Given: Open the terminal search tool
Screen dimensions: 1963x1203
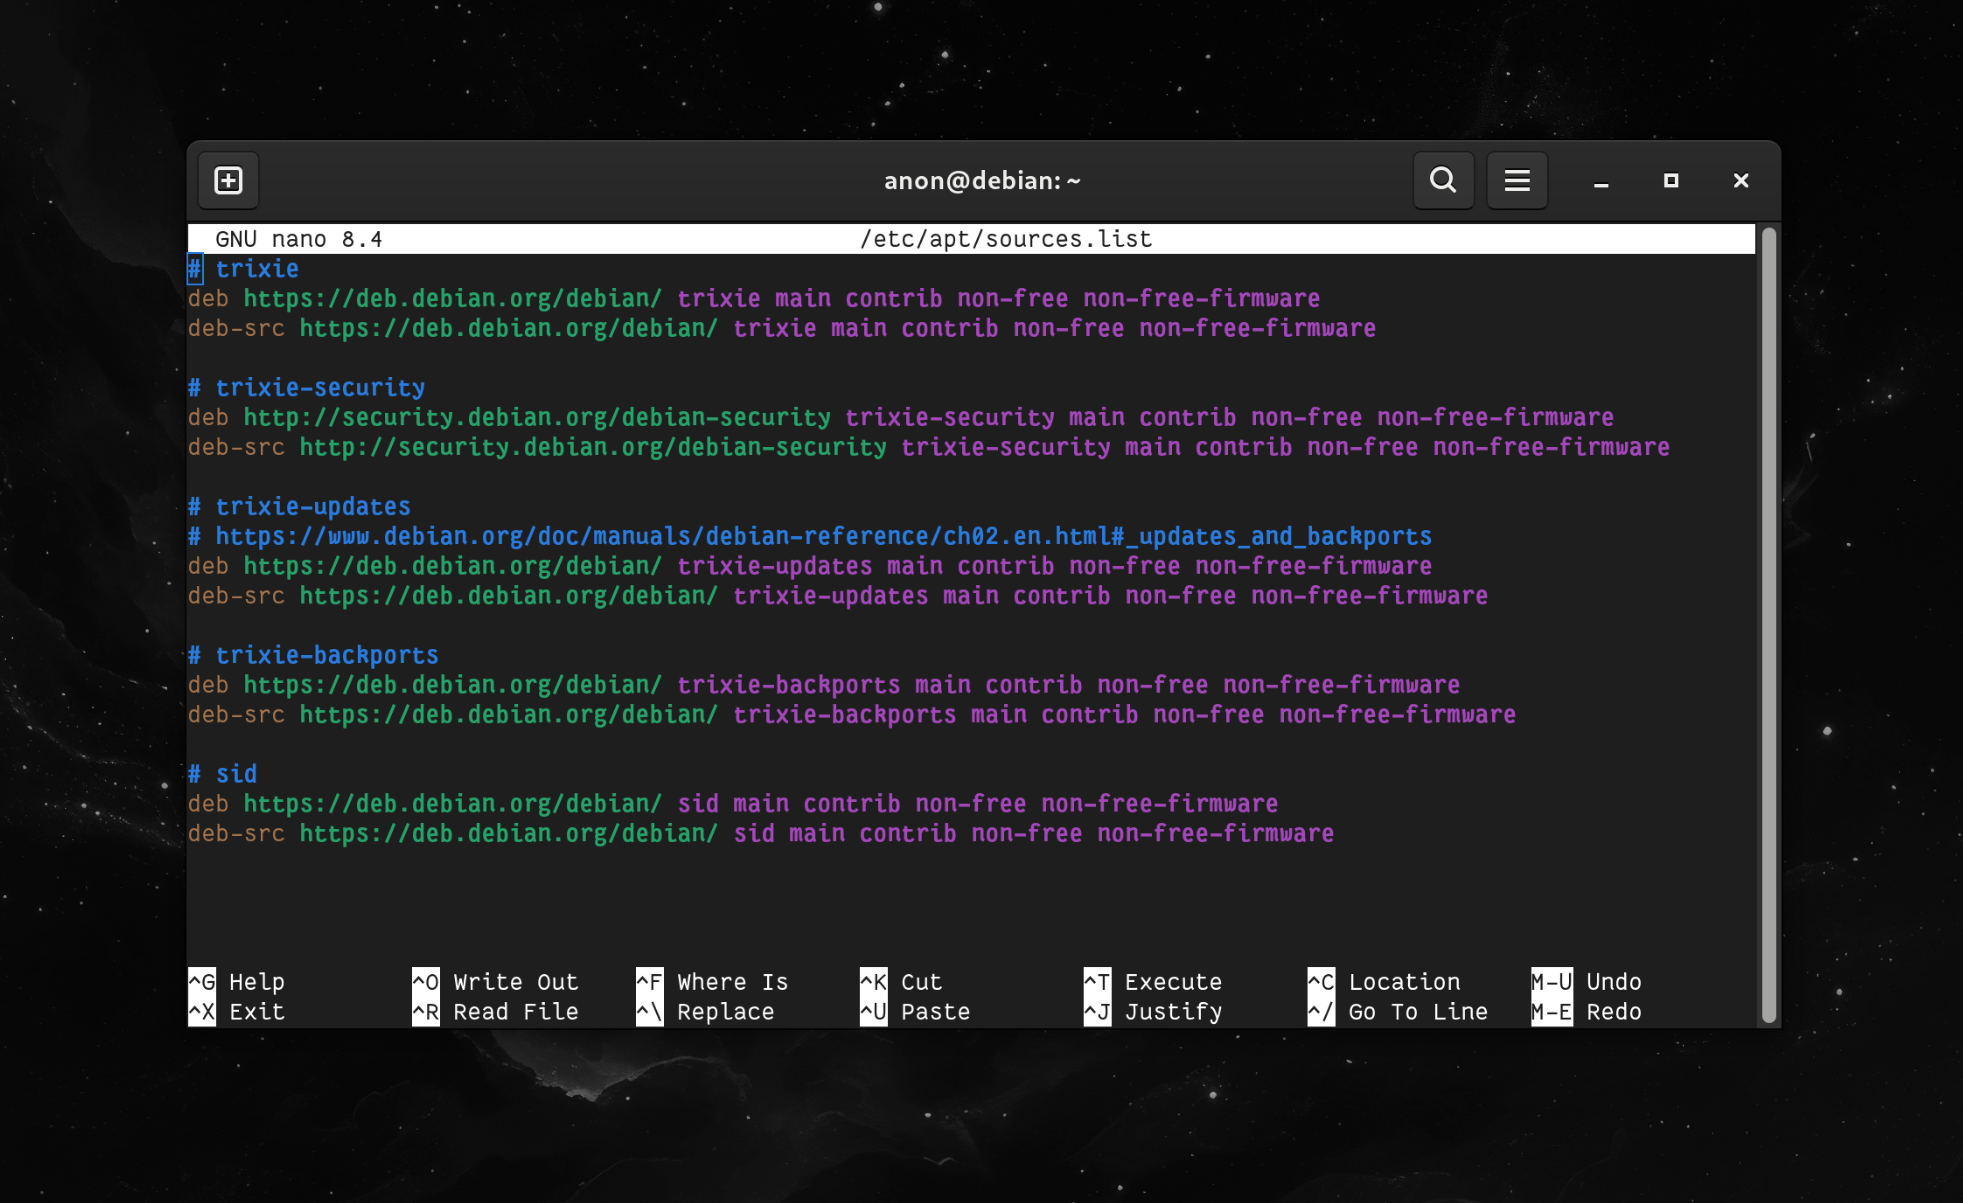Looking at the screenshot, I should tap(1442, 180).
